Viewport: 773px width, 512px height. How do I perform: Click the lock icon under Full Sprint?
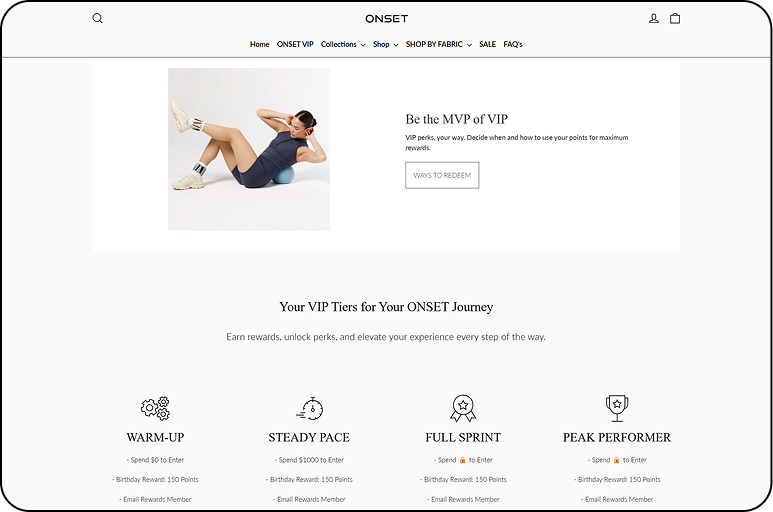(x=462, y=460)
